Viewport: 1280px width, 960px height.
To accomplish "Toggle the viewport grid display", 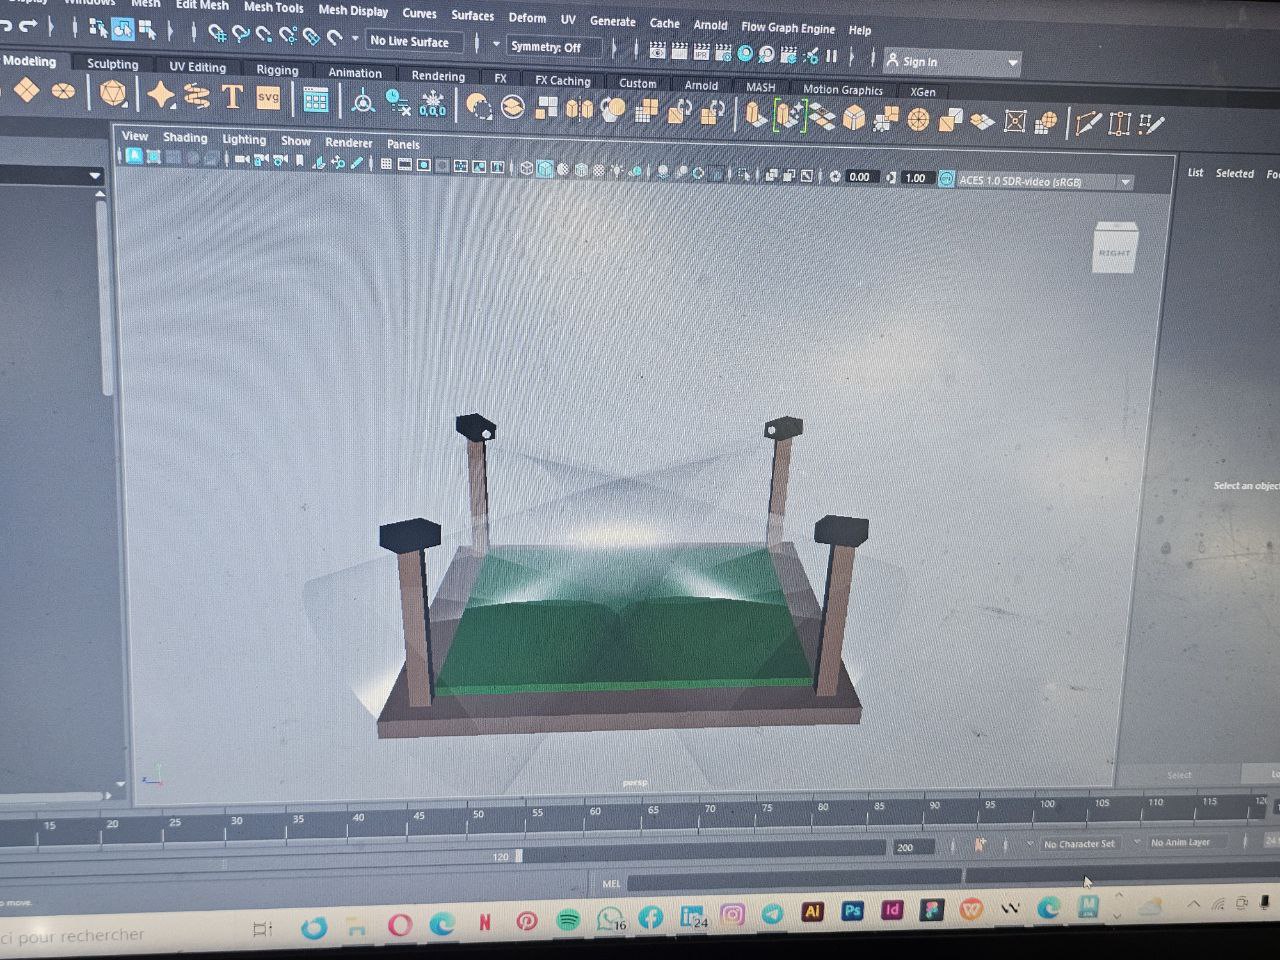I will 386,164.
